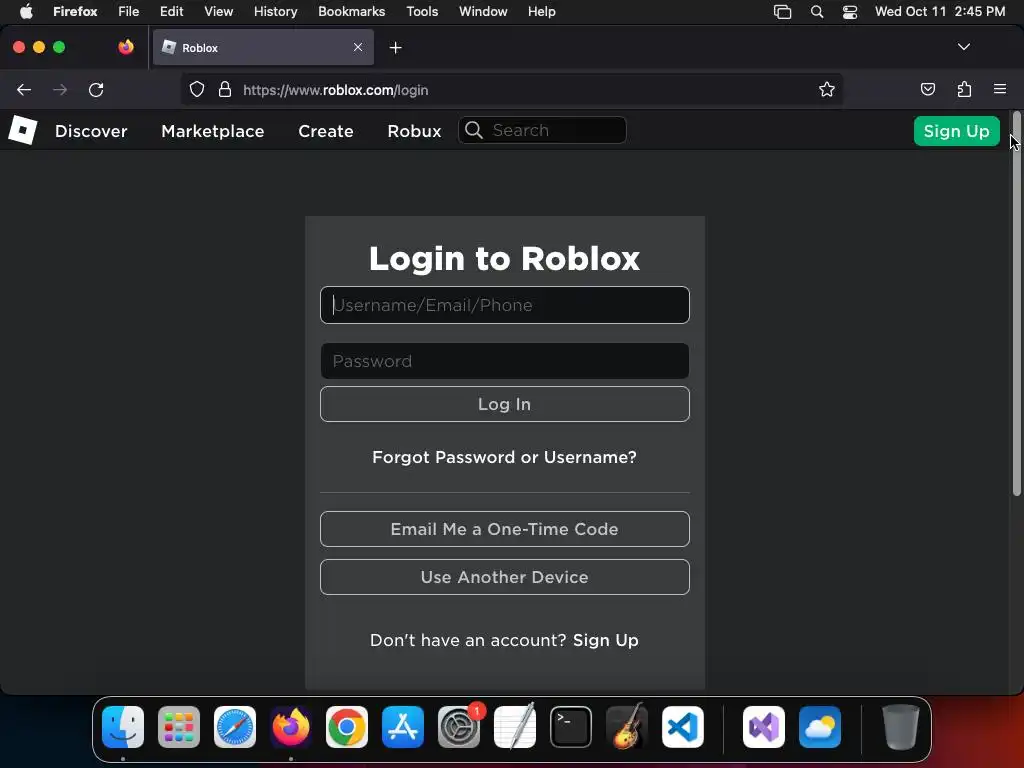The height and width of the screenshot is (768, 1024).
Task: Open Visual Studio Code from the dock
Action: pos(683,727)
